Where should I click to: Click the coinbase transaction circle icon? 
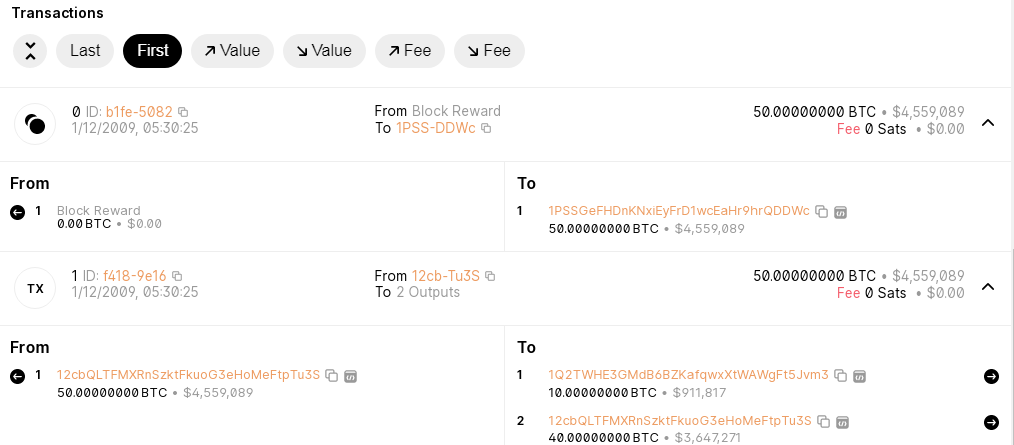click(35, 124)
